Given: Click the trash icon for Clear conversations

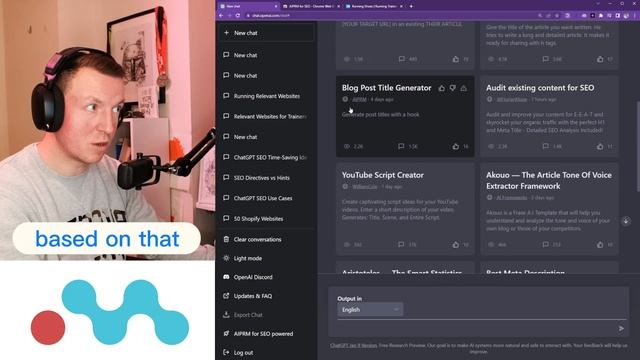Looking at the screenshot, I should click(x=227, y=239).
